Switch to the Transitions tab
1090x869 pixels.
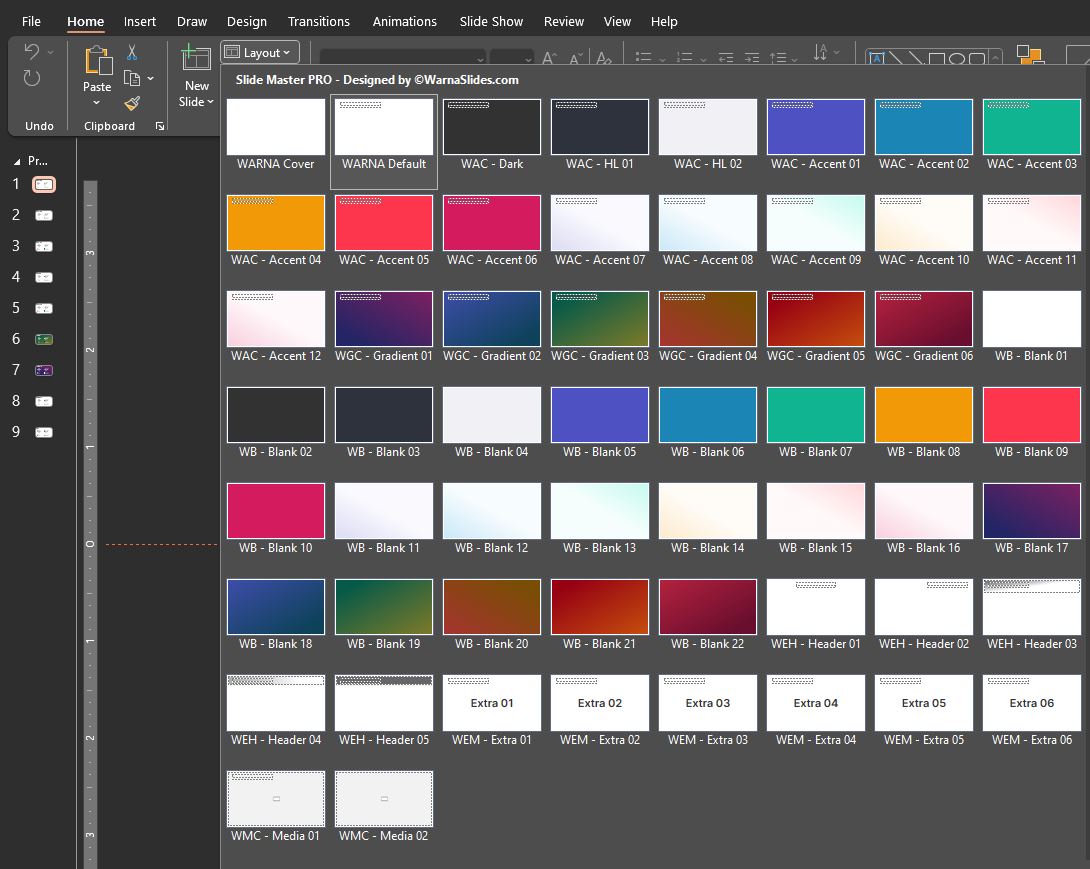318,21
